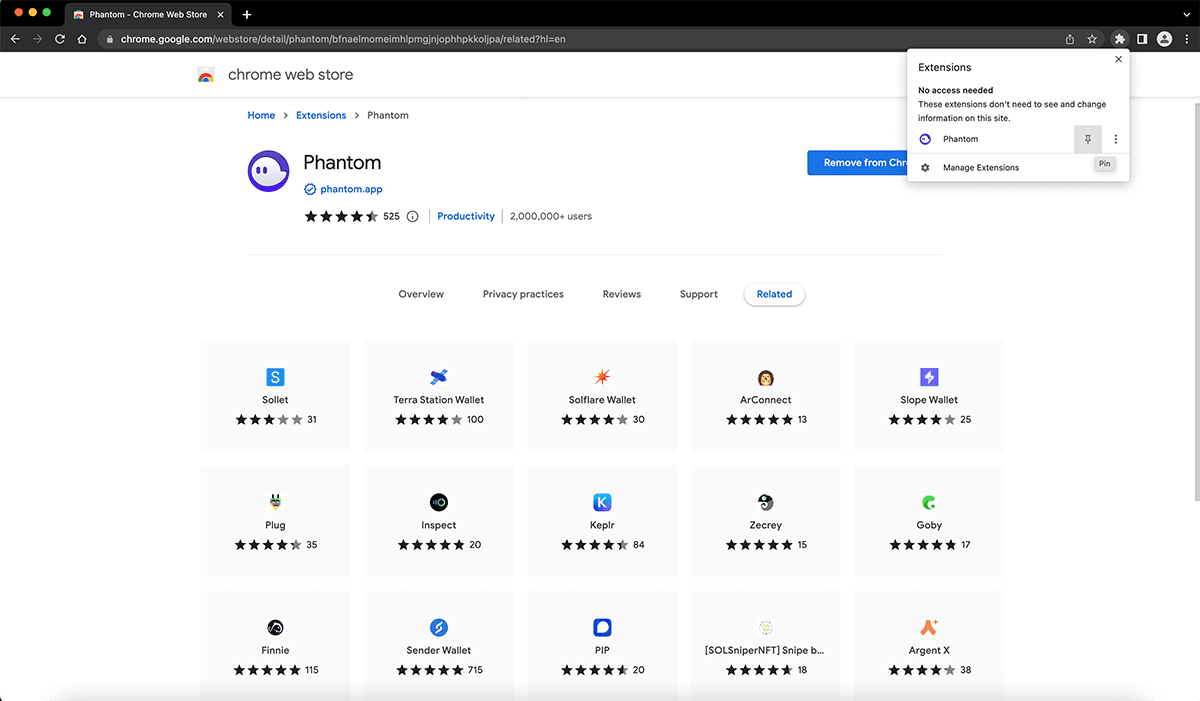
Task: Close the Extensions popup
Action: click(1118, 59)
